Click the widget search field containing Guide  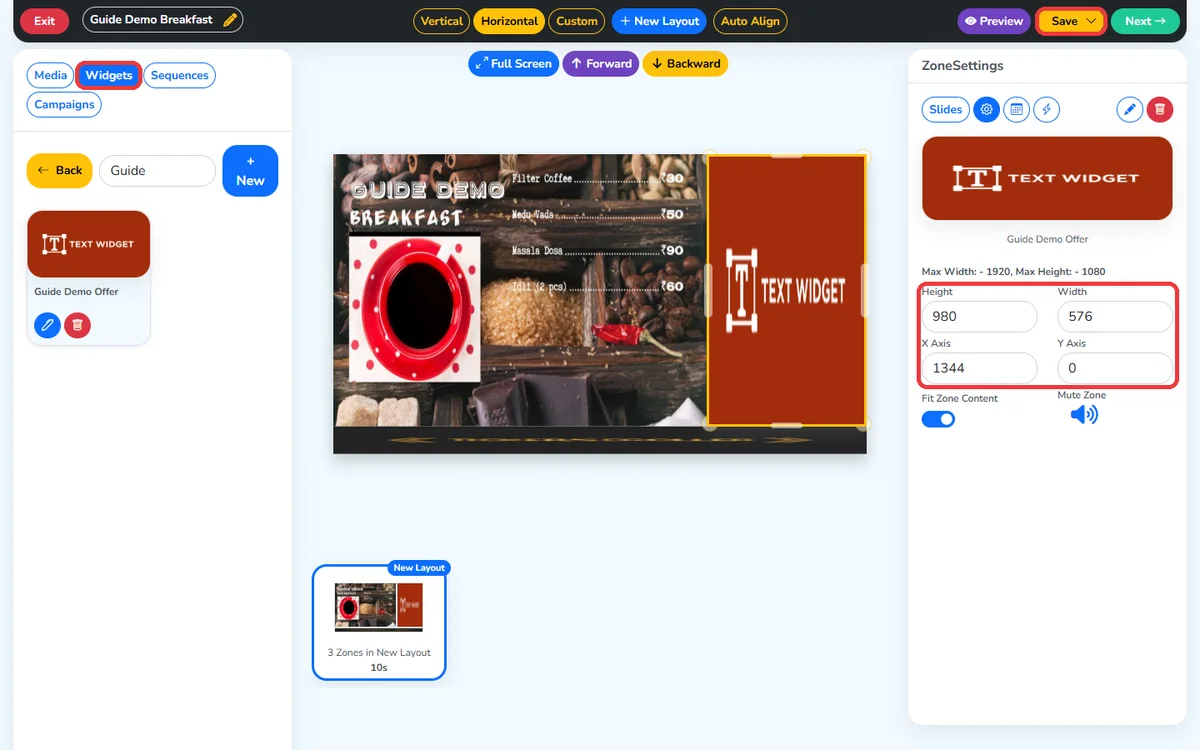[157, 170]
